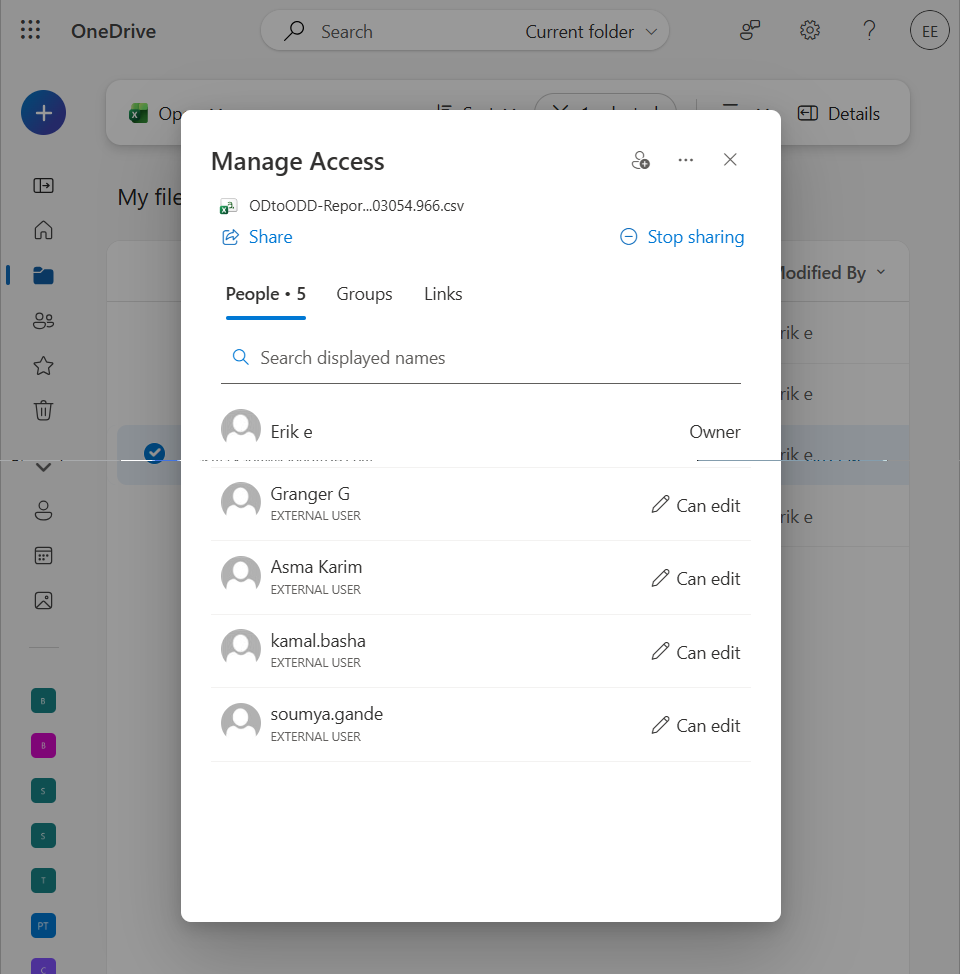Collapse the navigation pane with panel toggle
The width and height of the screenshot is (960, 974).
[x=43, y=185]
